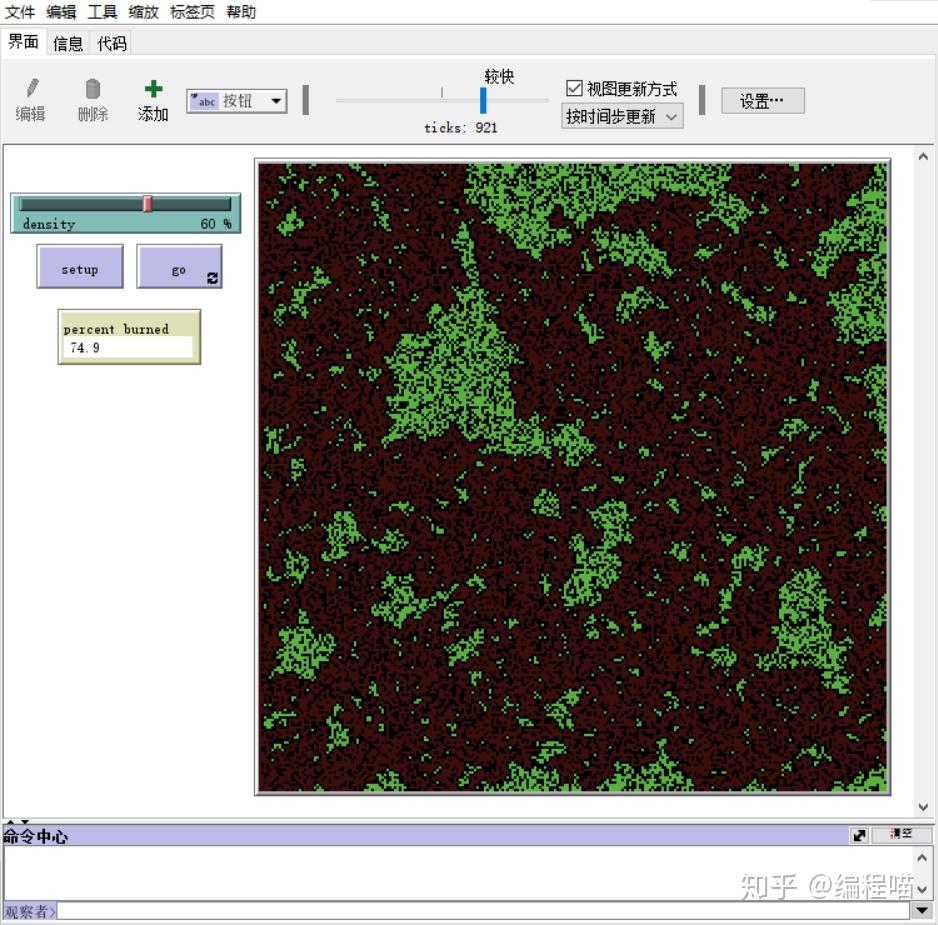
Task: Click the forever-loop icon on go button
Action: pyautogui.click(x=212, y=278)
